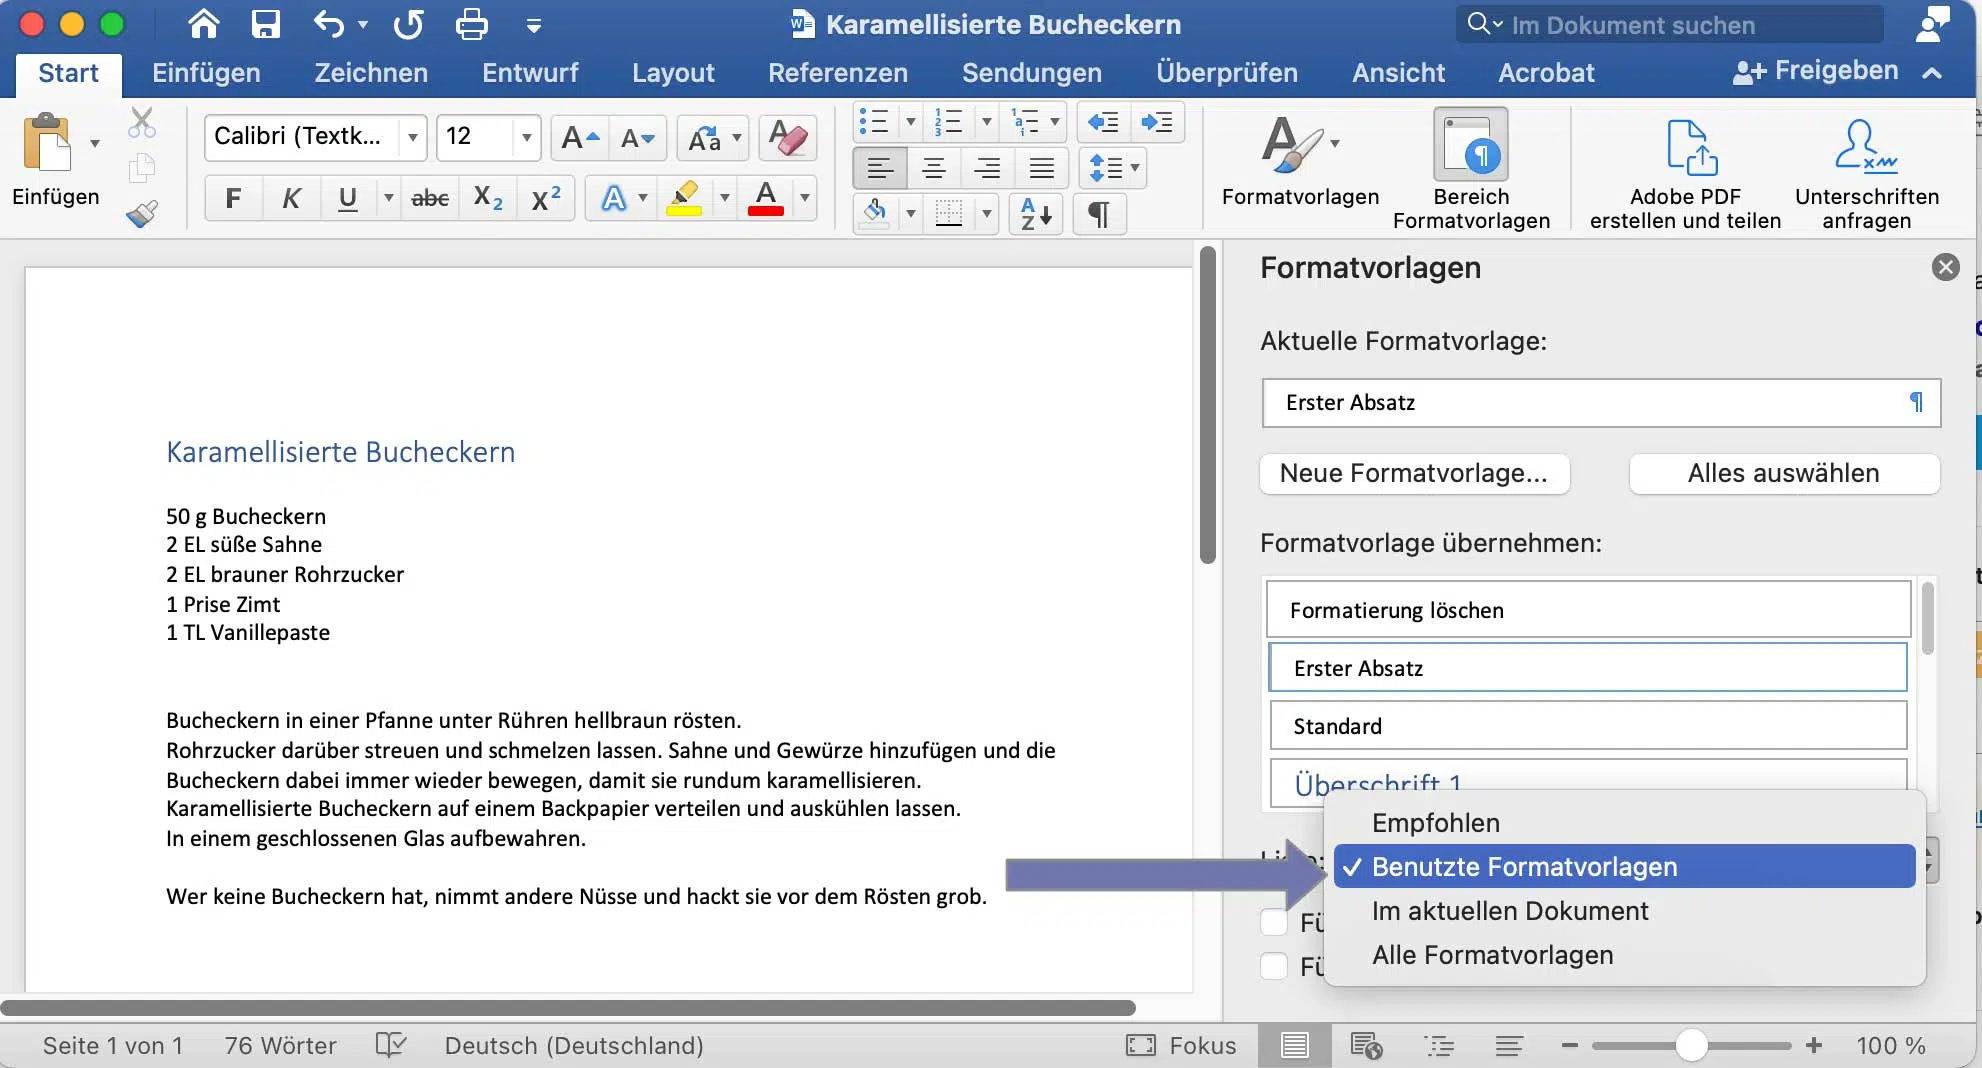Copy format with paintbrush icon

click(142, 213)
